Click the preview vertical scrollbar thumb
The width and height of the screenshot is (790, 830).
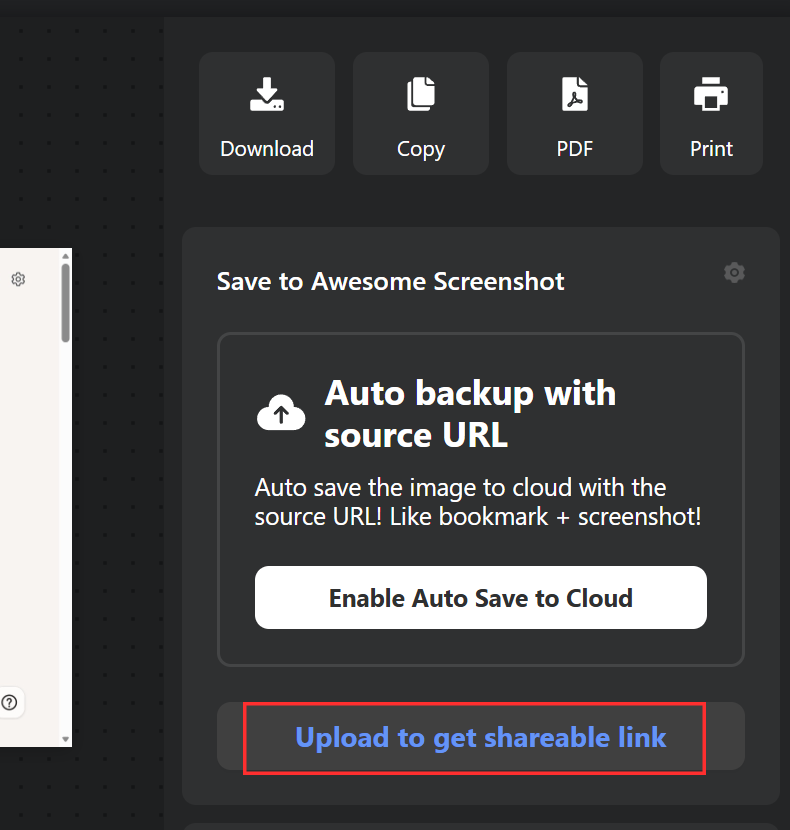pyautogui.click(x=66, y=303)
